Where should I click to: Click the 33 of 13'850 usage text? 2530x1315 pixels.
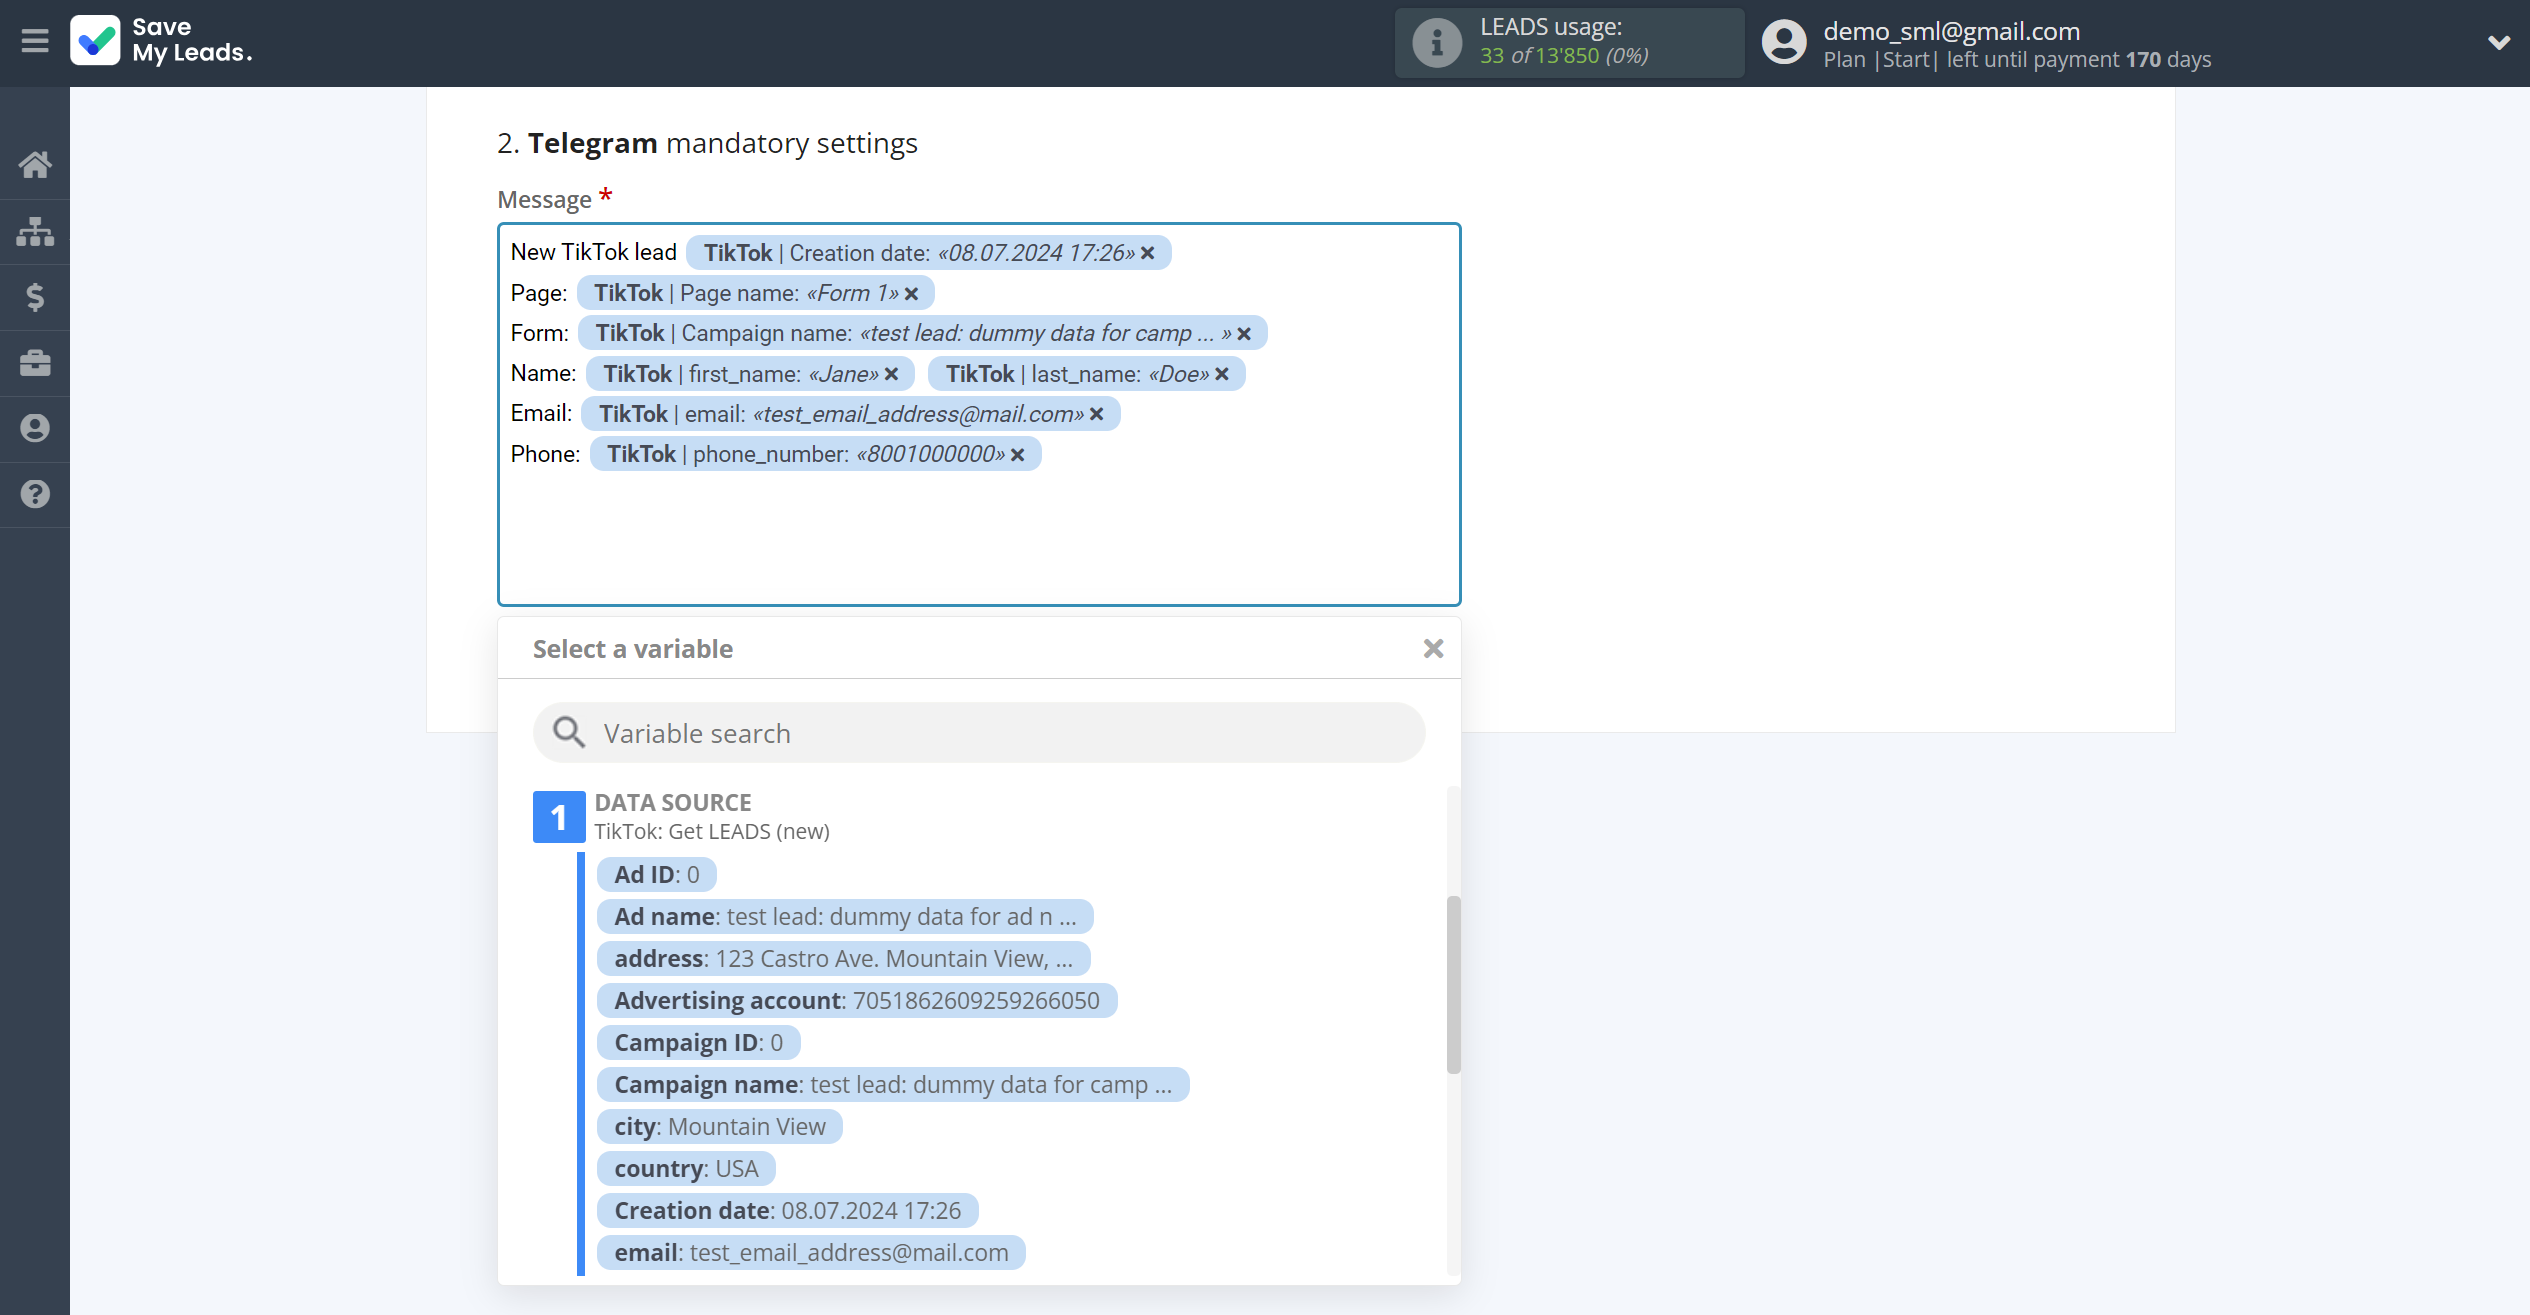tap(1564, 56)
